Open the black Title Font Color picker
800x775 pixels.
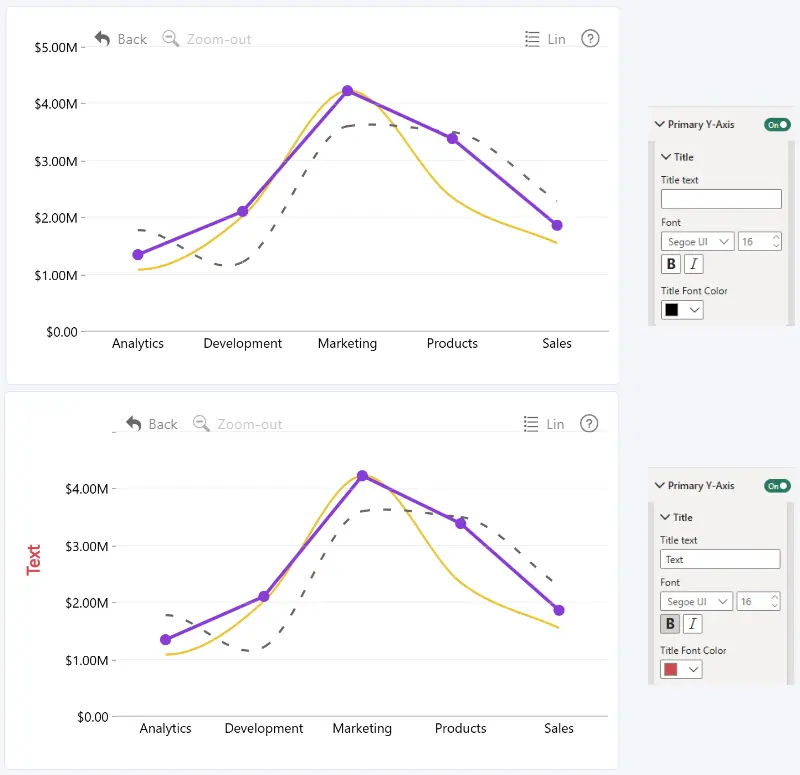[x=682, y=310]
